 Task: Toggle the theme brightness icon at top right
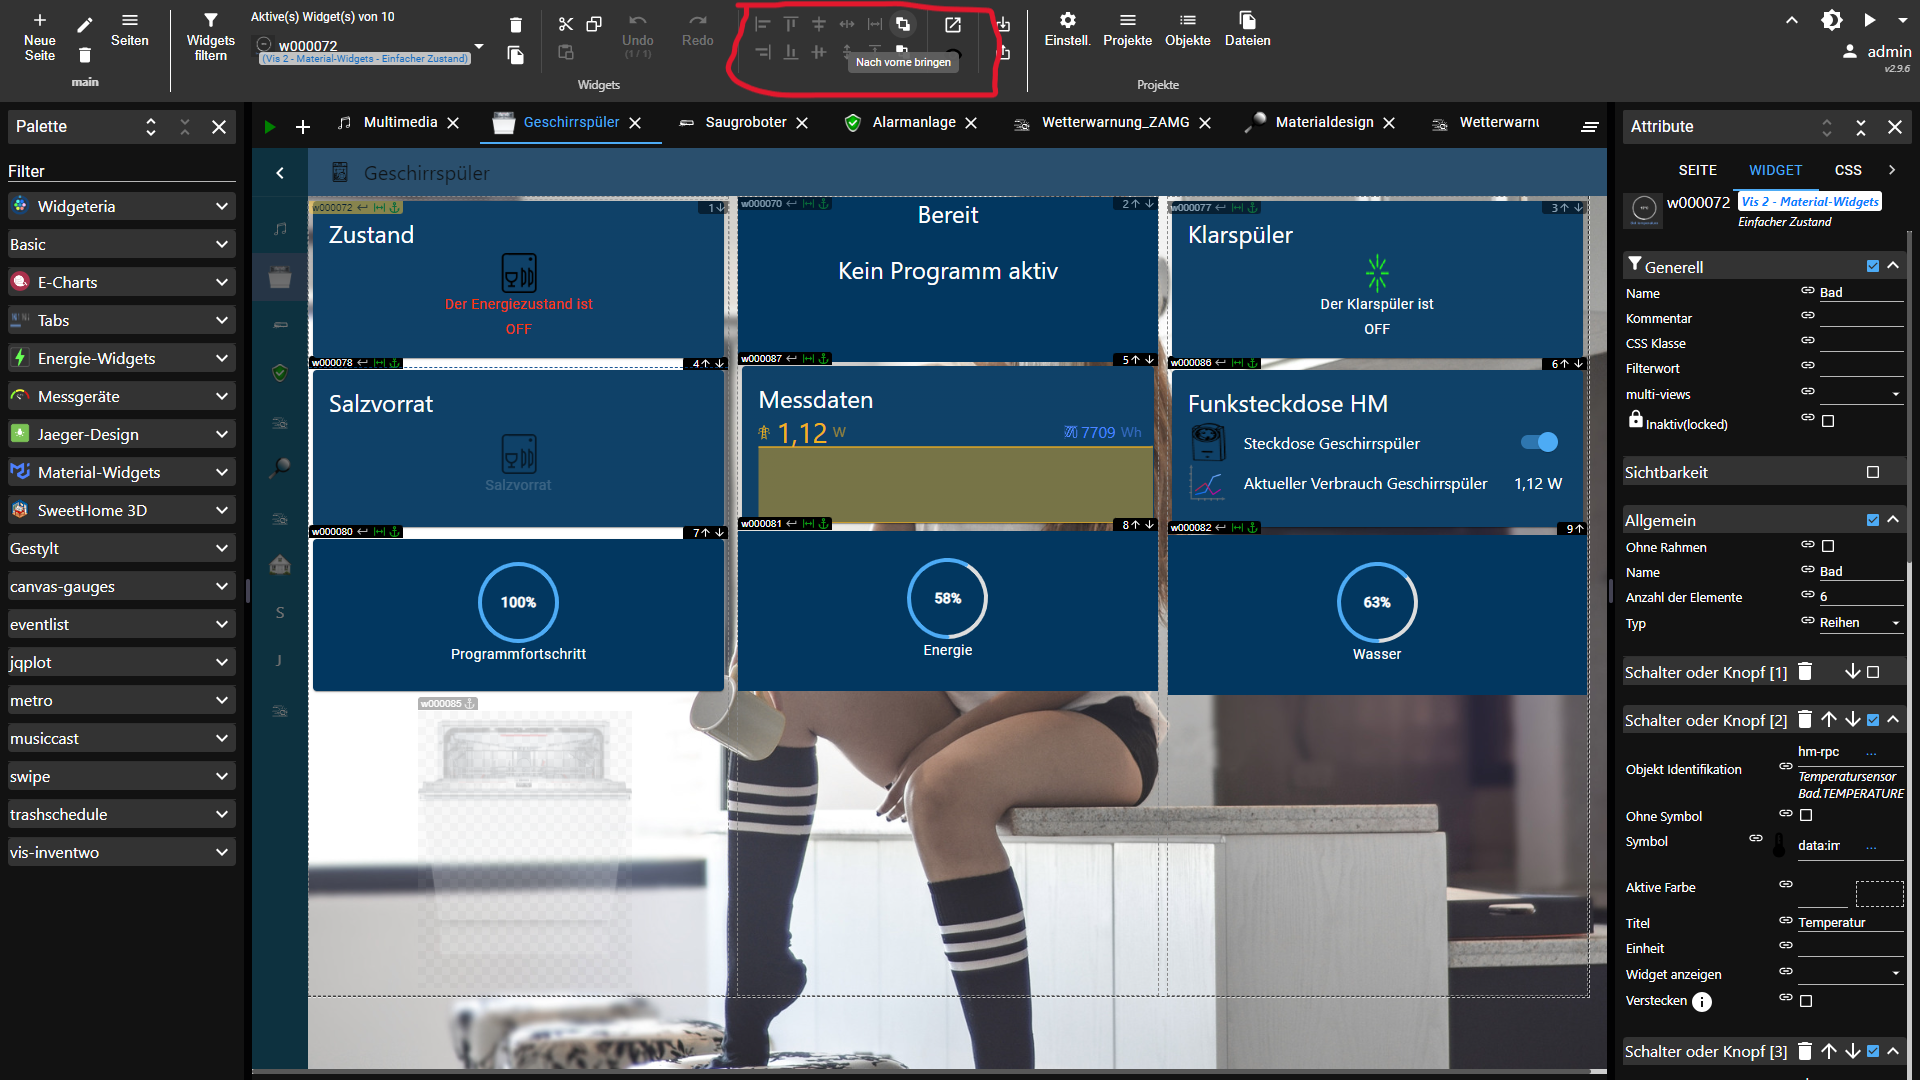(x=1831, y=20)
